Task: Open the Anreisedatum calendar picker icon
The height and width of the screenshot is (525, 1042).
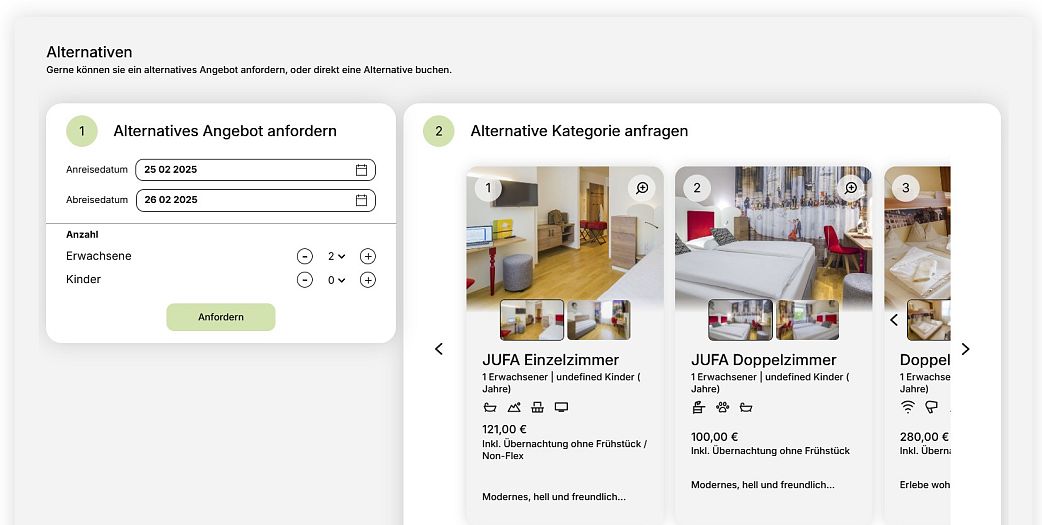Action: click(361, 170)
